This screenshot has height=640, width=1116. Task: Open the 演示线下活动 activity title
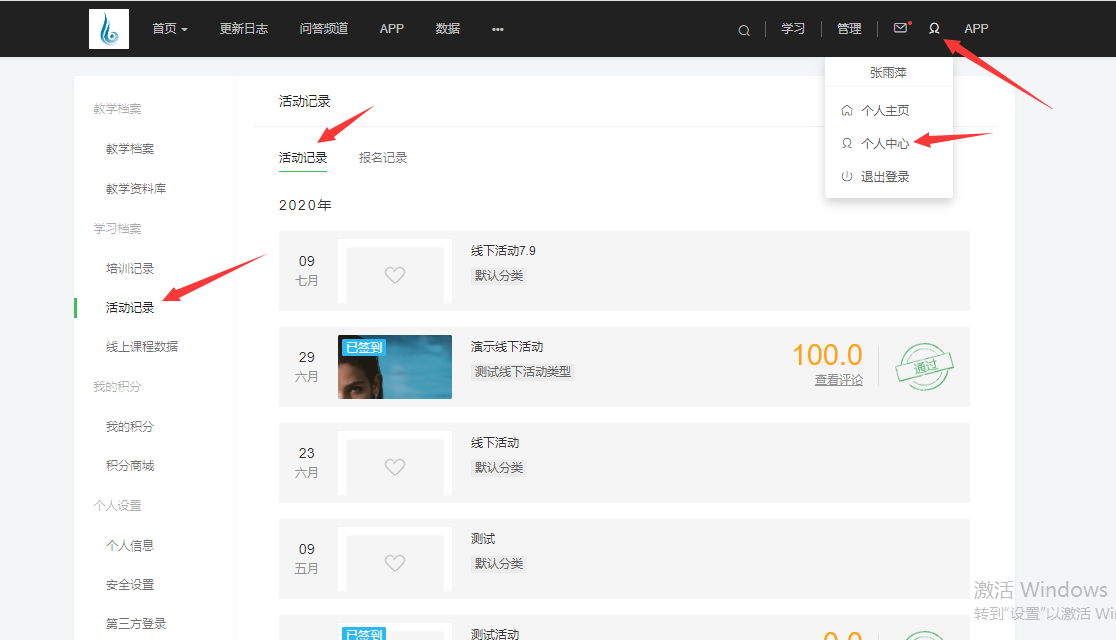507,347
